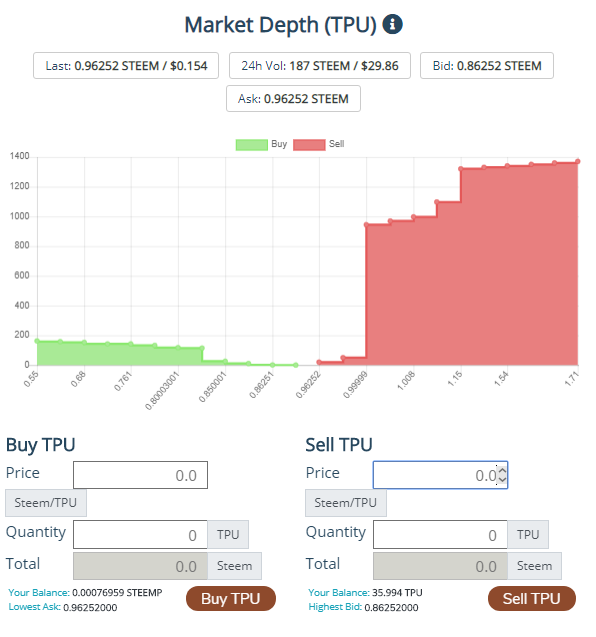Click the Sell Price stepper down arrow
The height and width of the screenshot is (637, 596).
(x=502, y=479)
